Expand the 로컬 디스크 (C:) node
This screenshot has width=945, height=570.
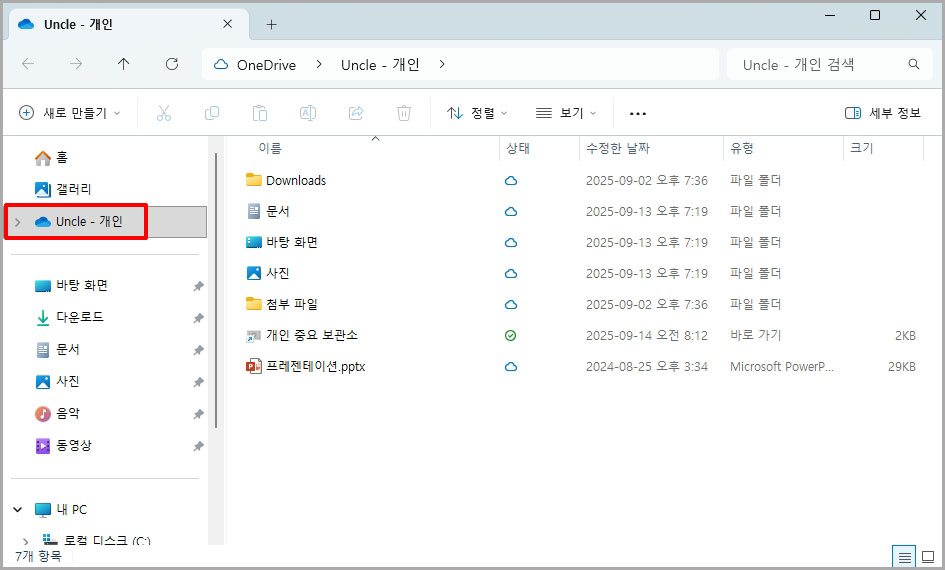(25, 541)
